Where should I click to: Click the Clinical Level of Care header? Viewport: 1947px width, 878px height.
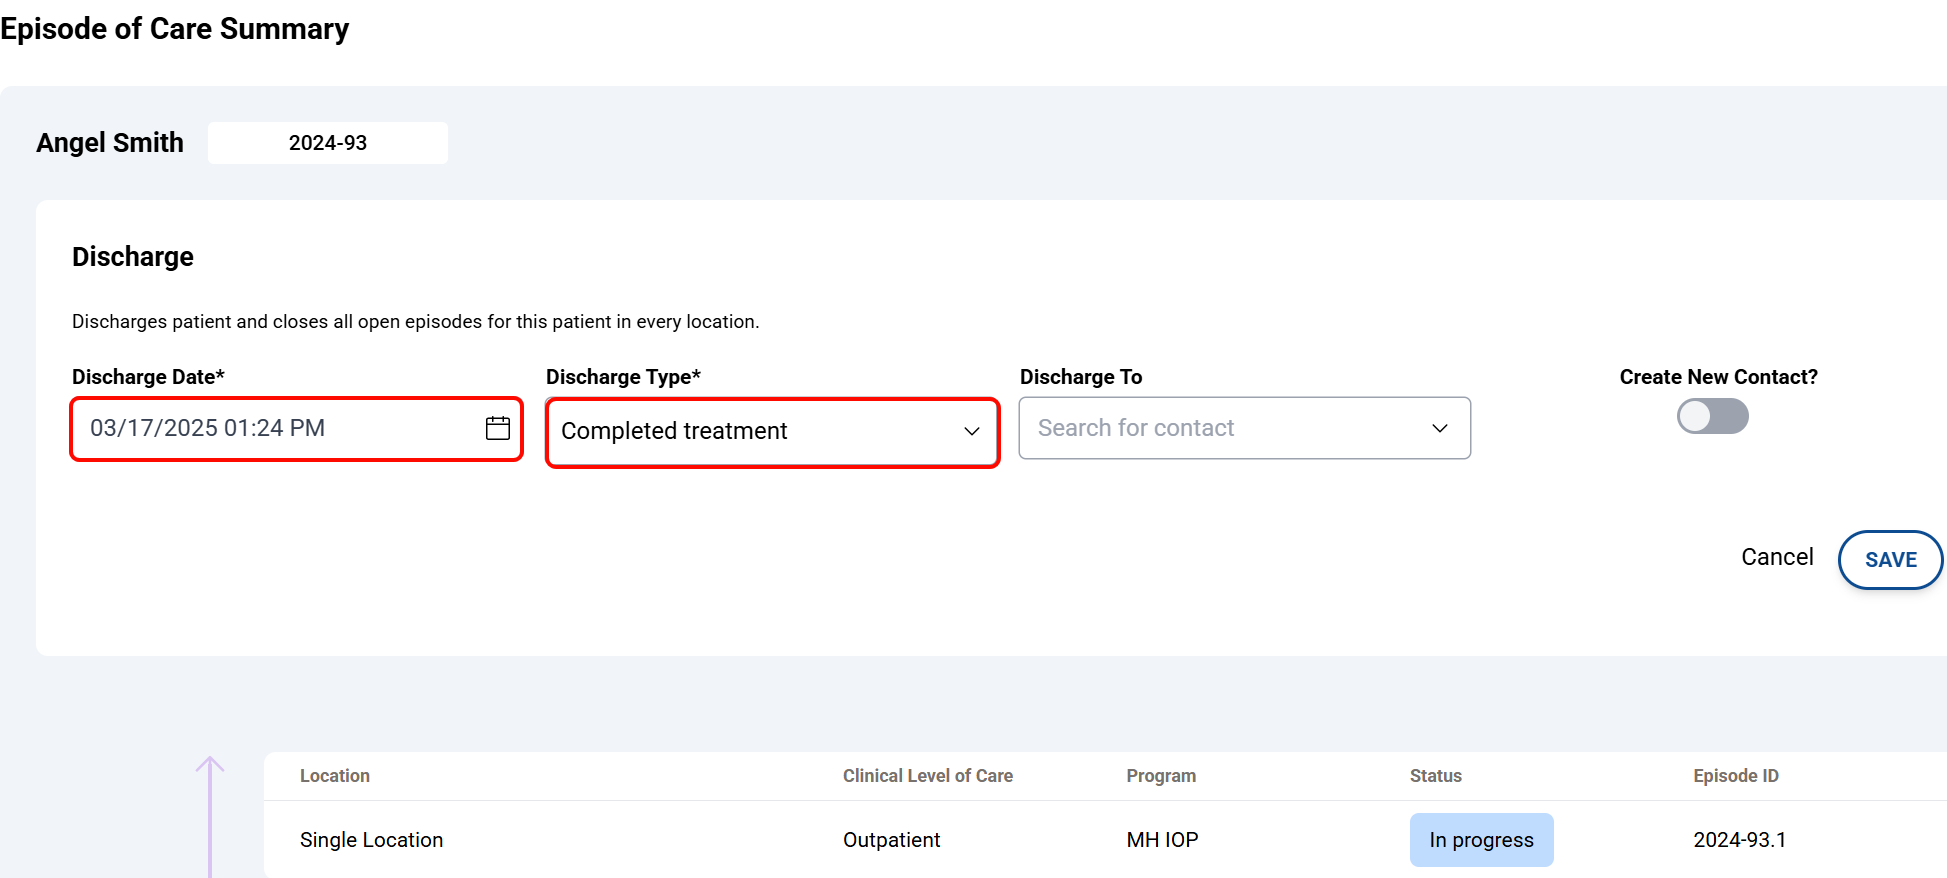click(x=927, y=776)
